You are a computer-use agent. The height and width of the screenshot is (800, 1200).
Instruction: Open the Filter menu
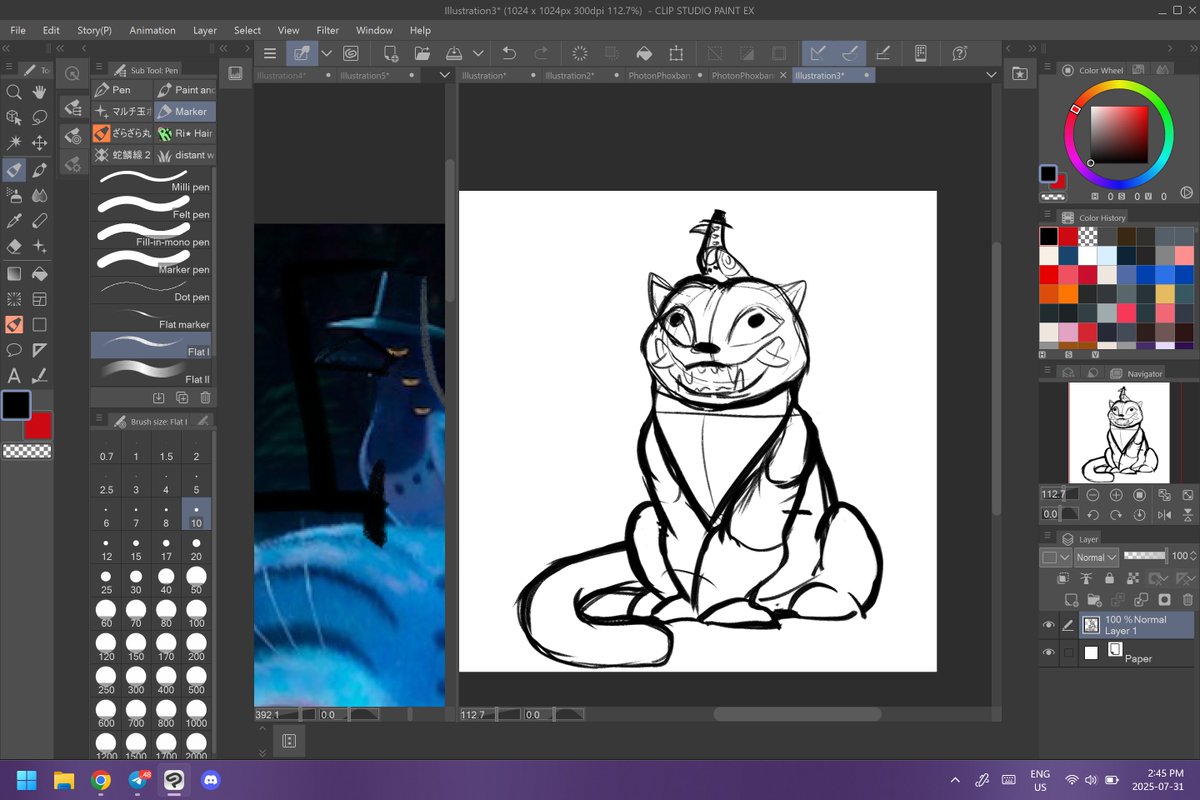[x=327, y=30]
